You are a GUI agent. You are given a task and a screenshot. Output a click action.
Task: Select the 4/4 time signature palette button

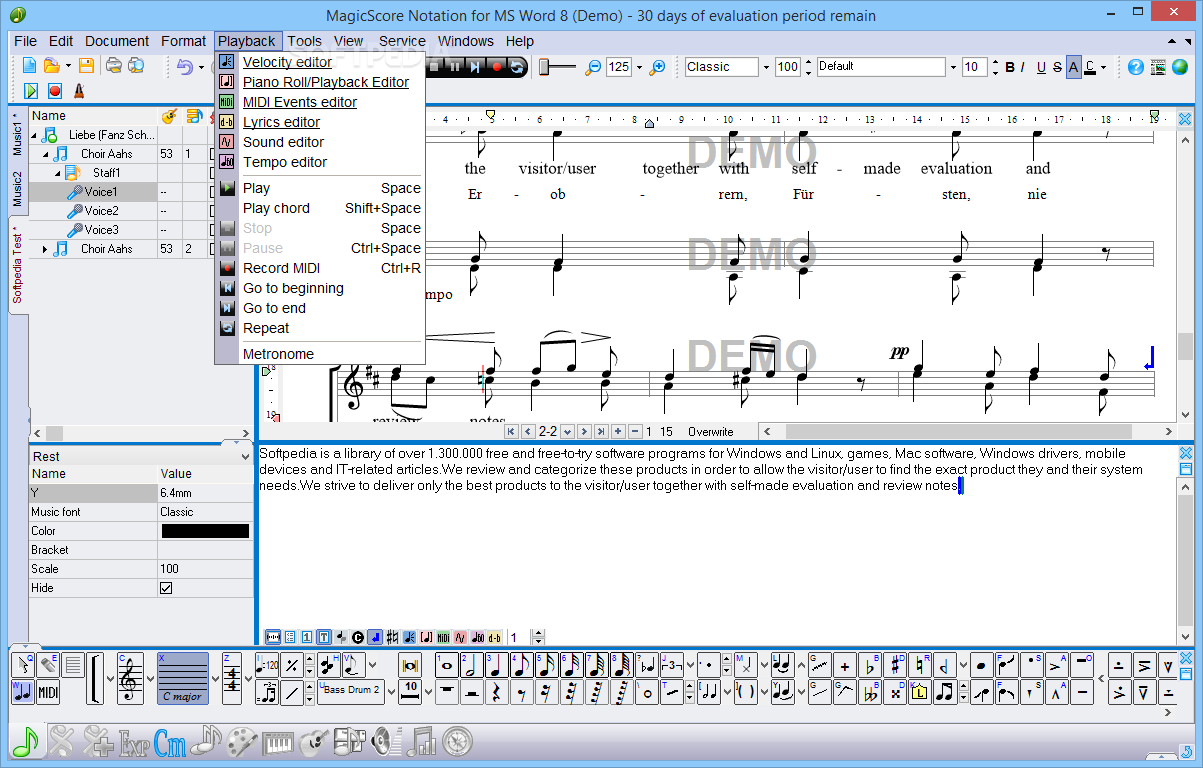coord(232,680)
